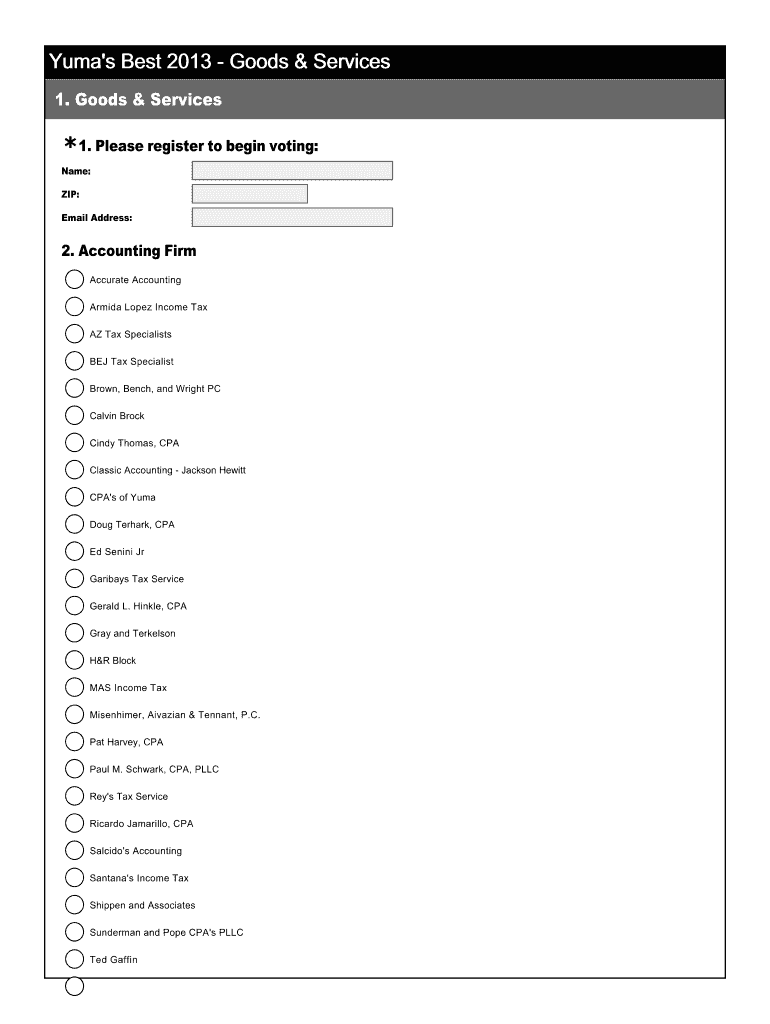The height and width of the screenshot is (1024, 770).
Task: Select the Accurate Accounting radio button
Action: (x=75, y=280)
